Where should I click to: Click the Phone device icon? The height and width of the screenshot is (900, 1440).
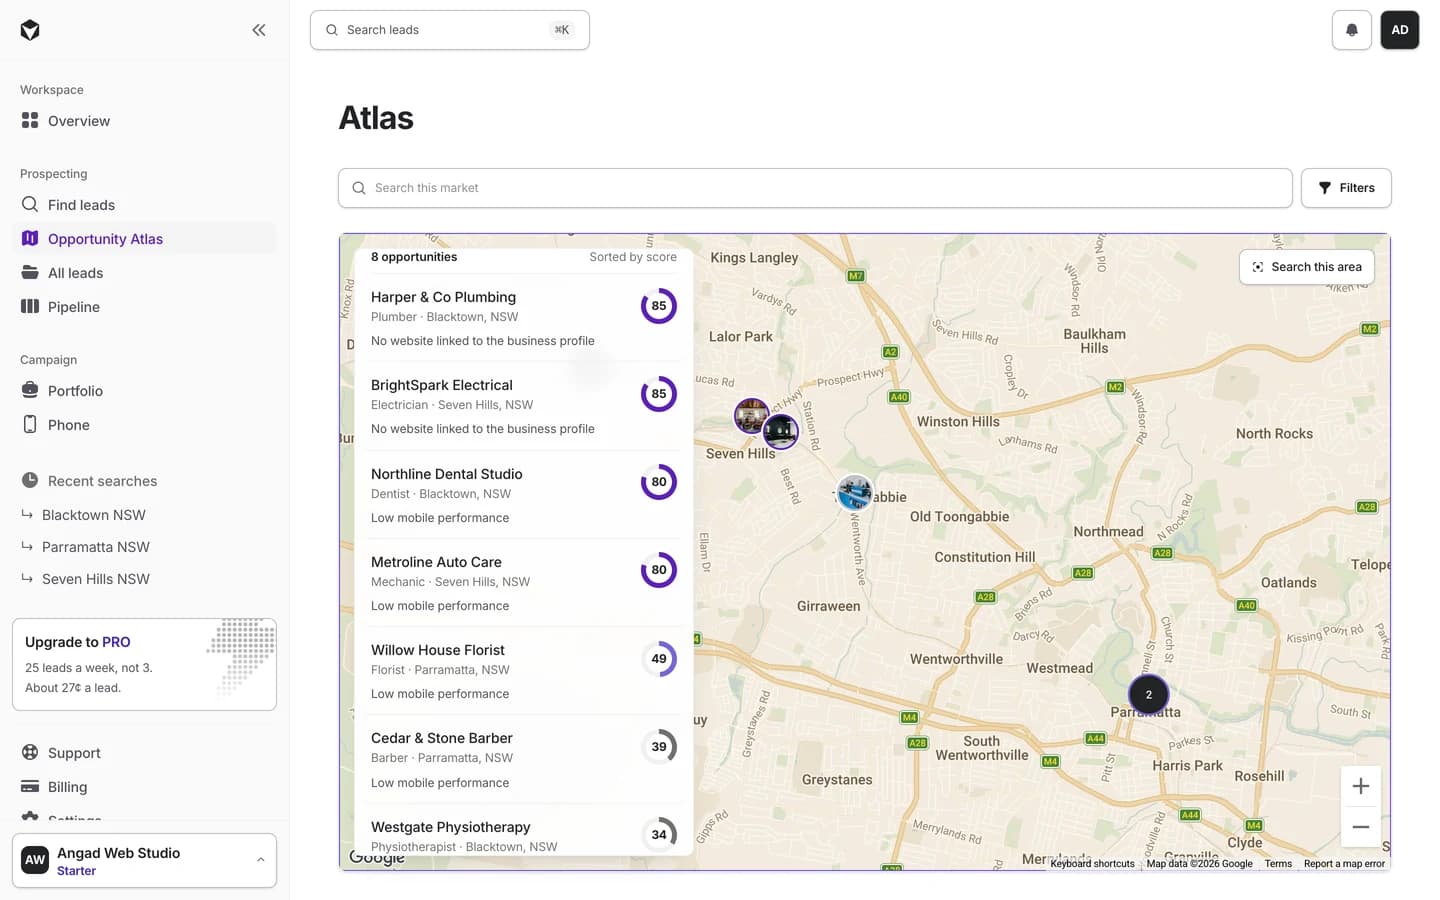coord(30,424)
